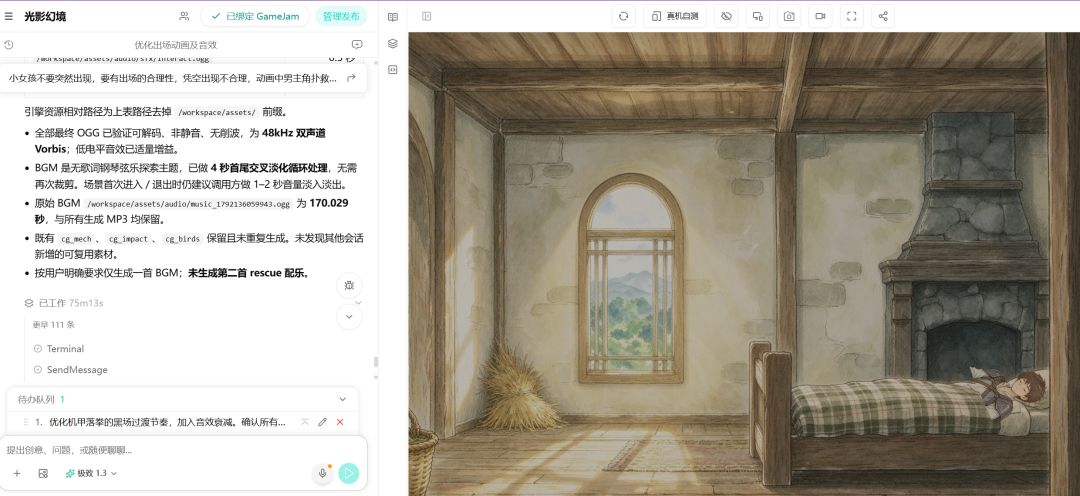Open the hamburger menu beside 光影幻境
This screenshot has width=1080, height=496.
coord(9,17)
